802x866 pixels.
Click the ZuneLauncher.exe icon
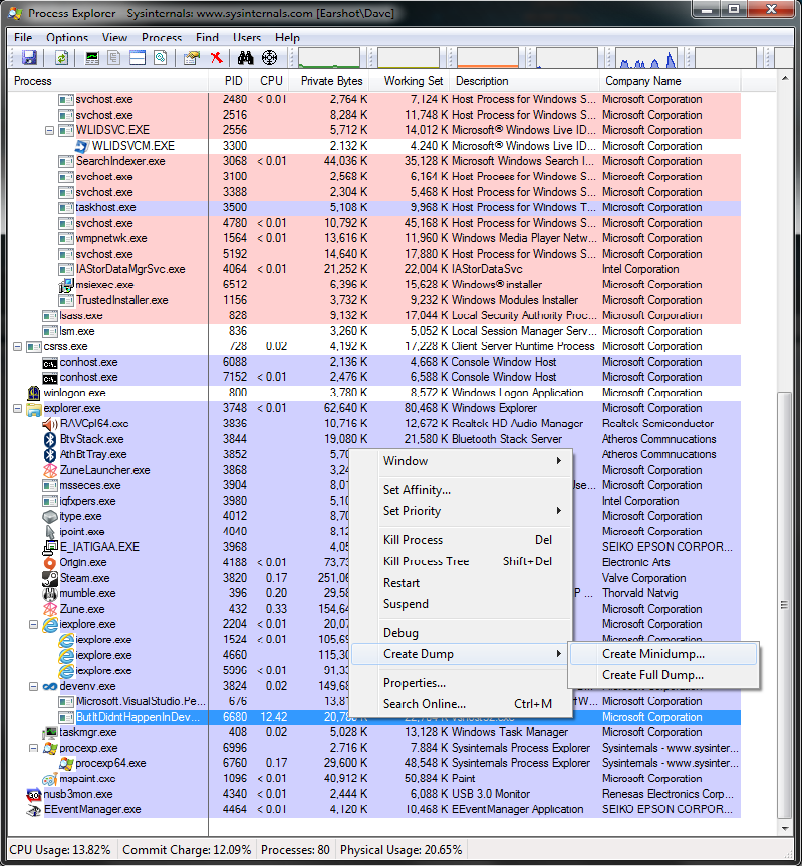pyautogui.click(x=50, y=470)
